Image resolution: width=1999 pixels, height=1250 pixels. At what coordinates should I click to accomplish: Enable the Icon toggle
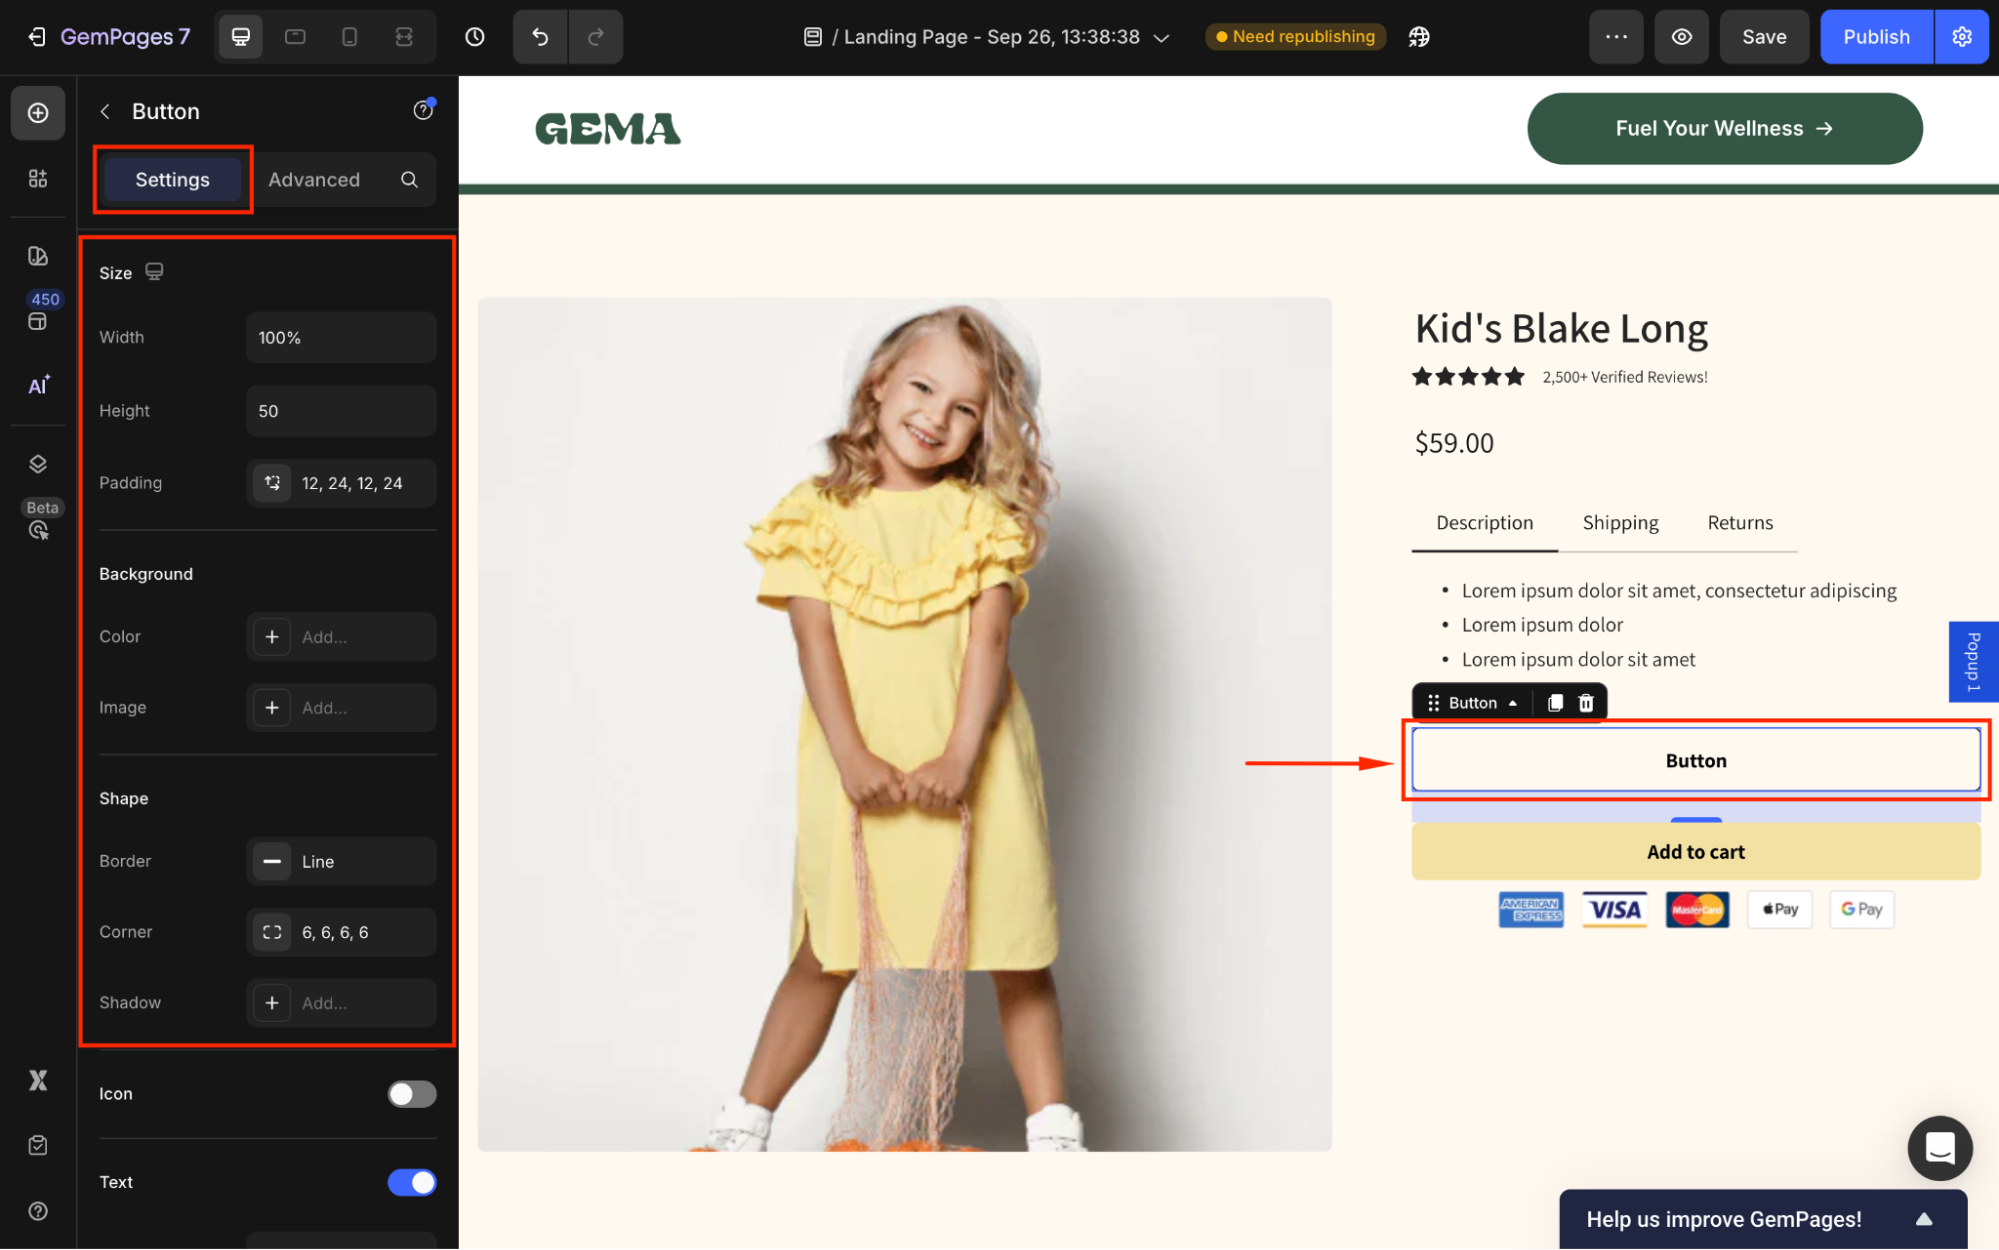[412, 1094]
